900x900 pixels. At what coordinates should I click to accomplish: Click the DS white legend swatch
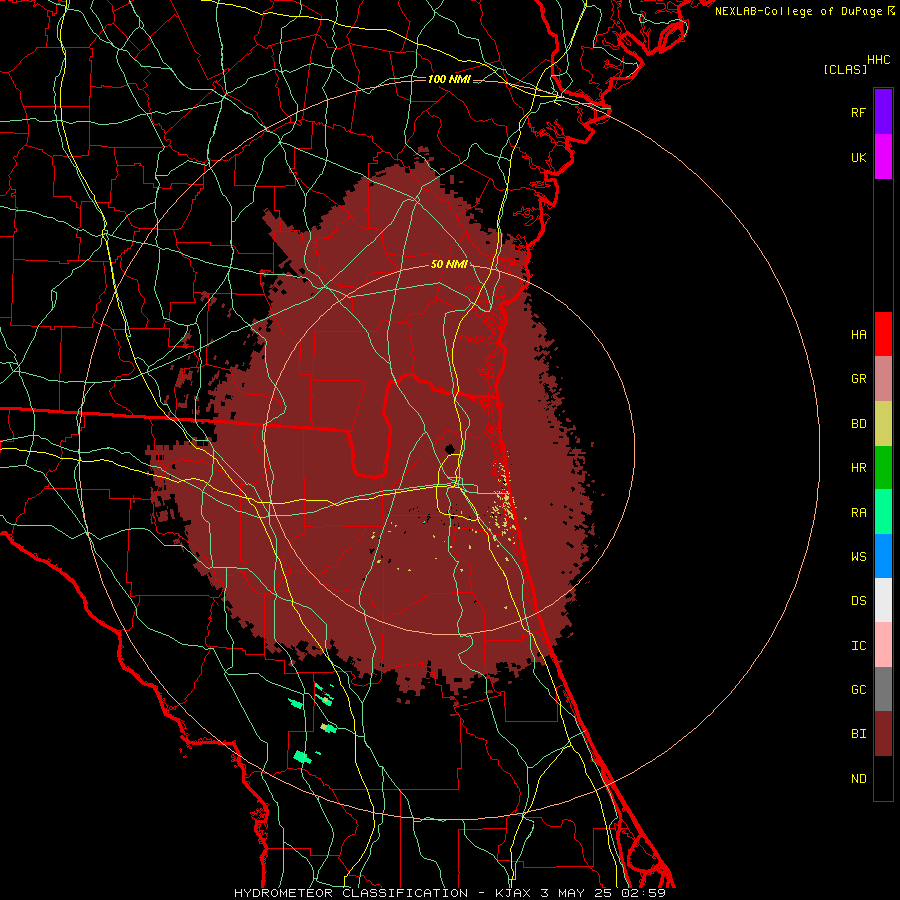883,600
